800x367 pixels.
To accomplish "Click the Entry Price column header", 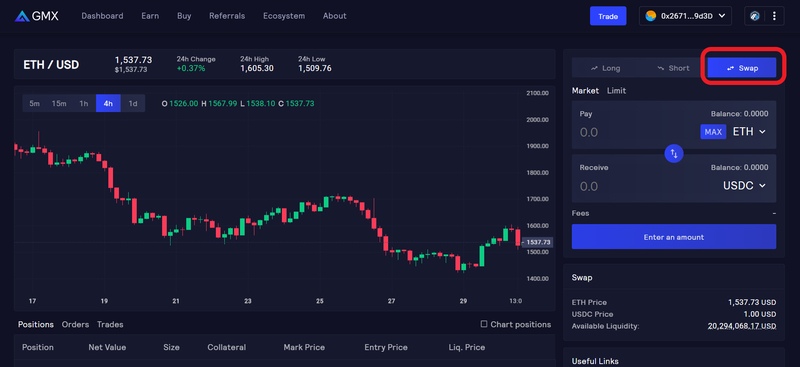I will tap(386, 347).
